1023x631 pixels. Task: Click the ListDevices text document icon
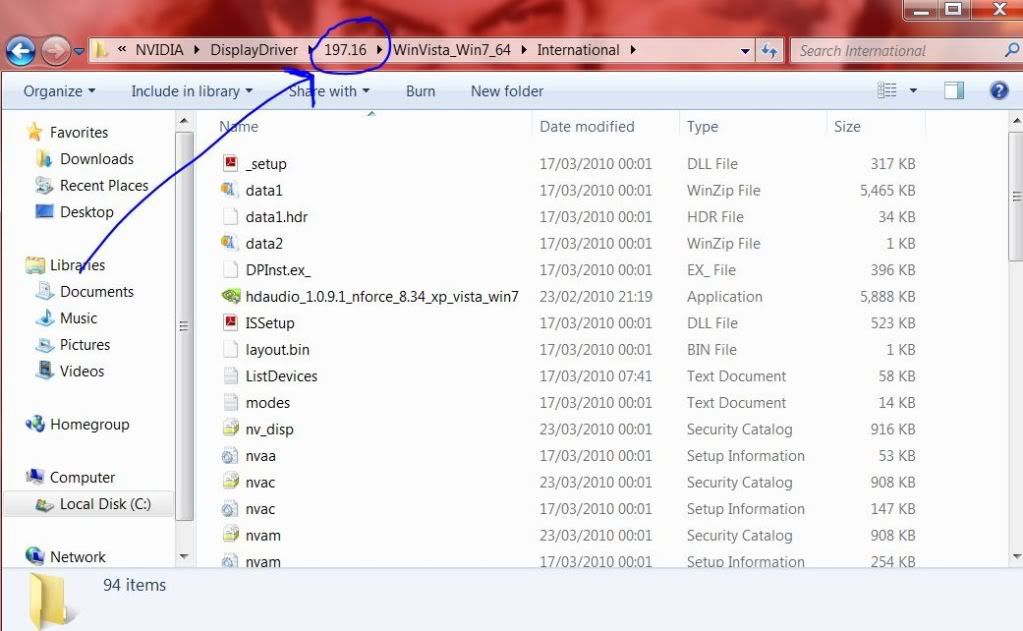click(x=230, y=376)
